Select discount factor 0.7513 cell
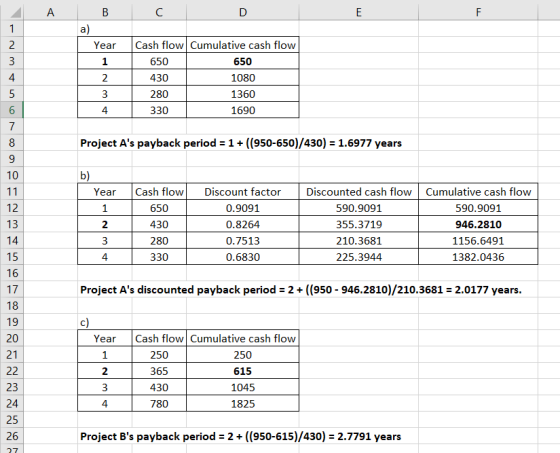The image size is (560, 453). (x=242, y=240)
